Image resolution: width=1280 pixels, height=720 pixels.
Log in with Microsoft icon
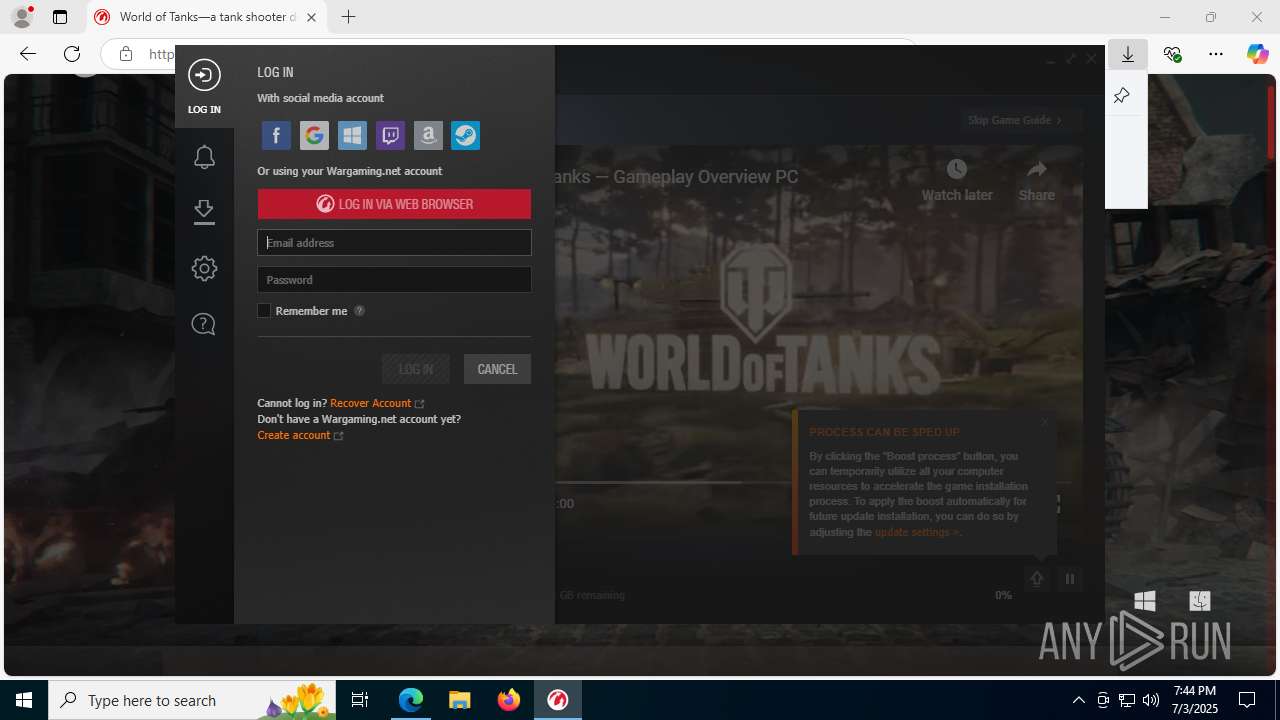352,135
